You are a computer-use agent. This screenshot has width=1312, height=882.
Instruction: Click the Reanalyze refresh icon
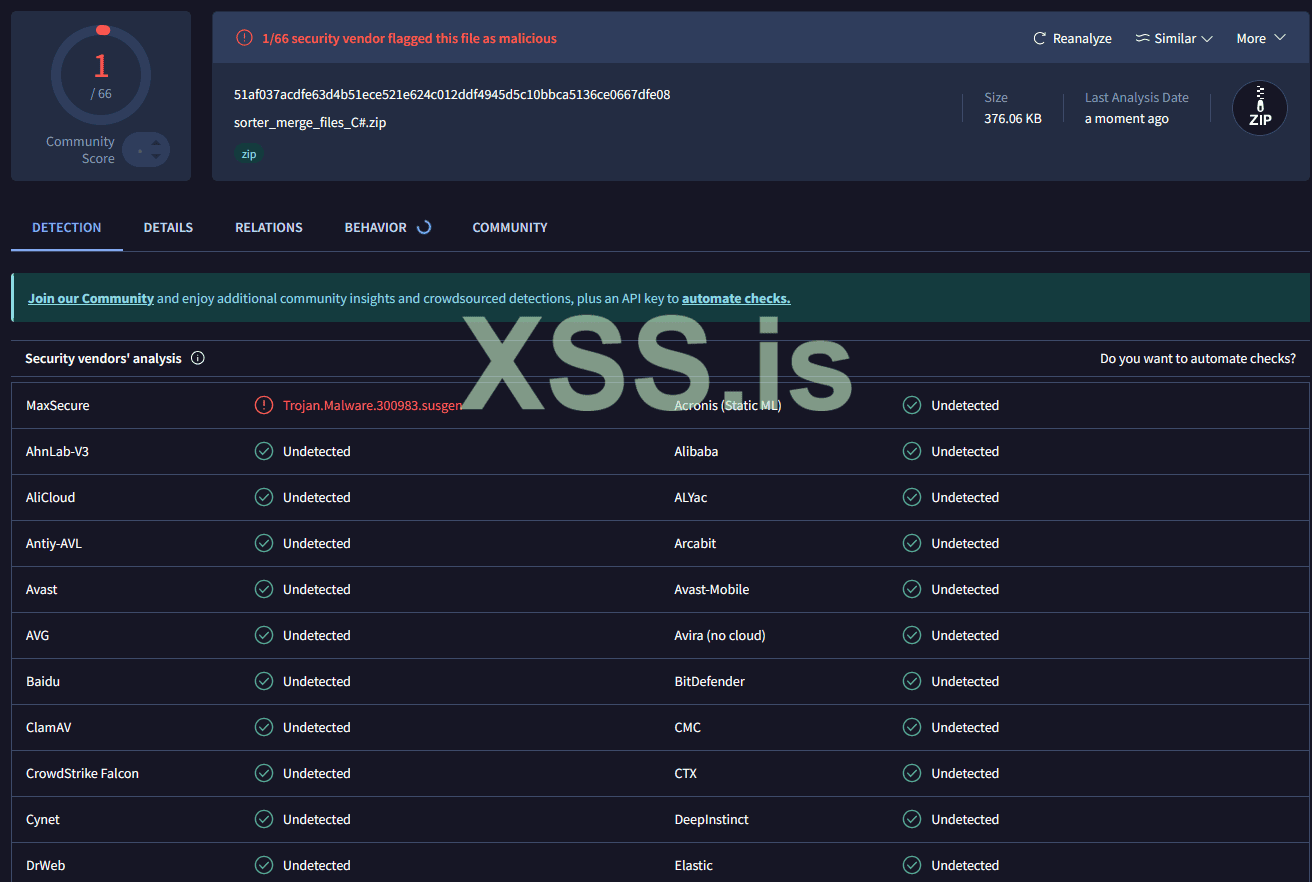pyautogui.click(x=1040, y=38)
